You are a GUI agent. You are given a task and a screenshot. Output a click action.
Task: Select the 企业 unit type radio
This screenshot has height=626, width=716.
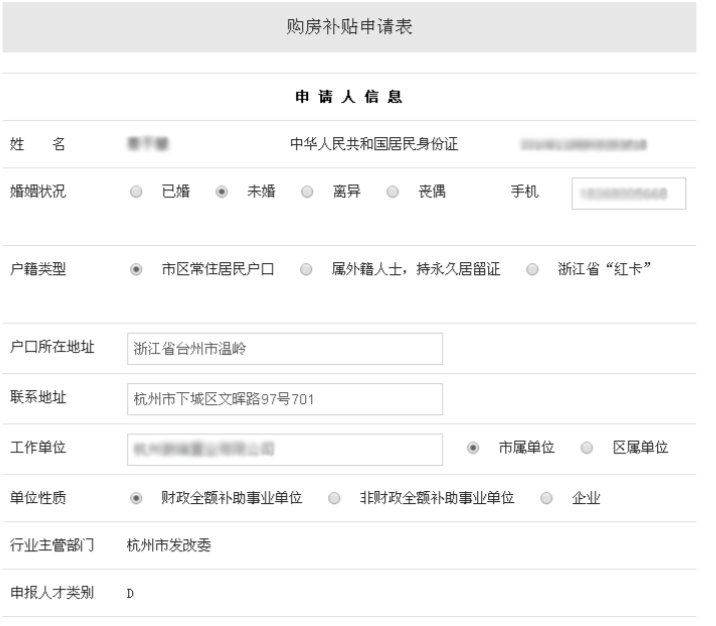tap(546, 498)
